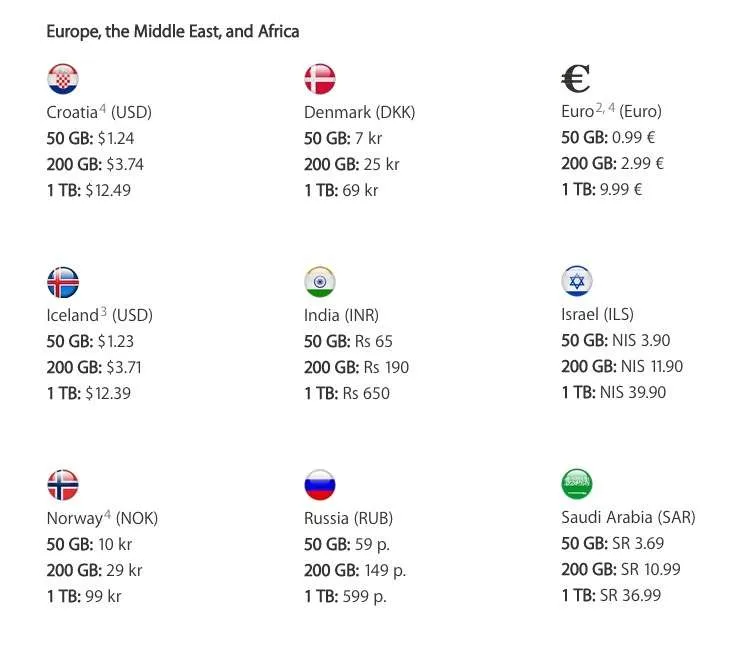Click the Euro footnote 2, 4 superscript
This screenshot has height=650, width=737.
(x=605, y=108)
